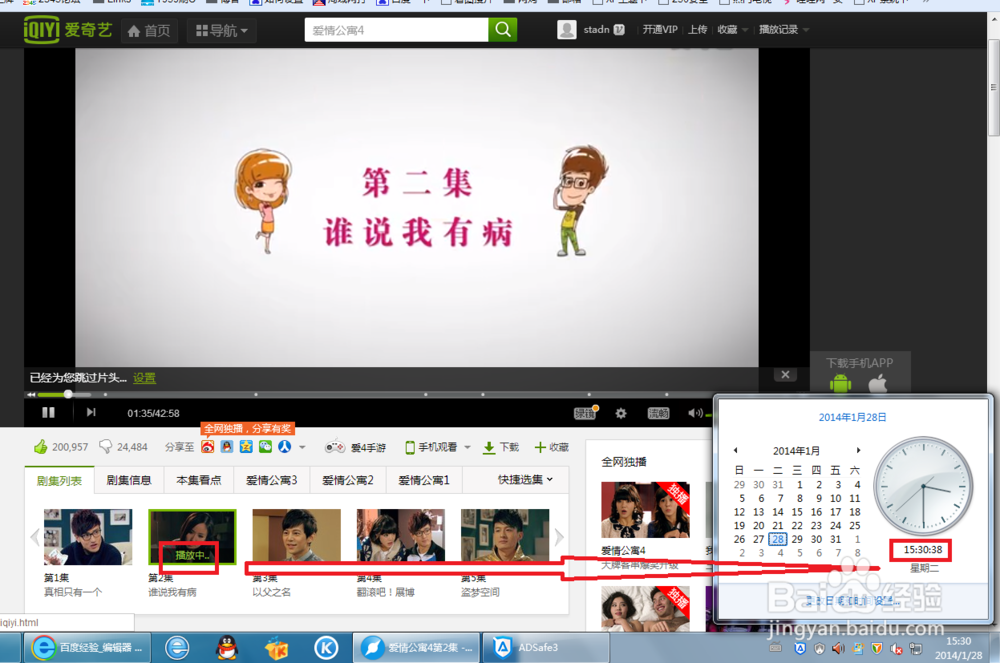Open the Kugou K icon in taskbar

pos(326,648)
